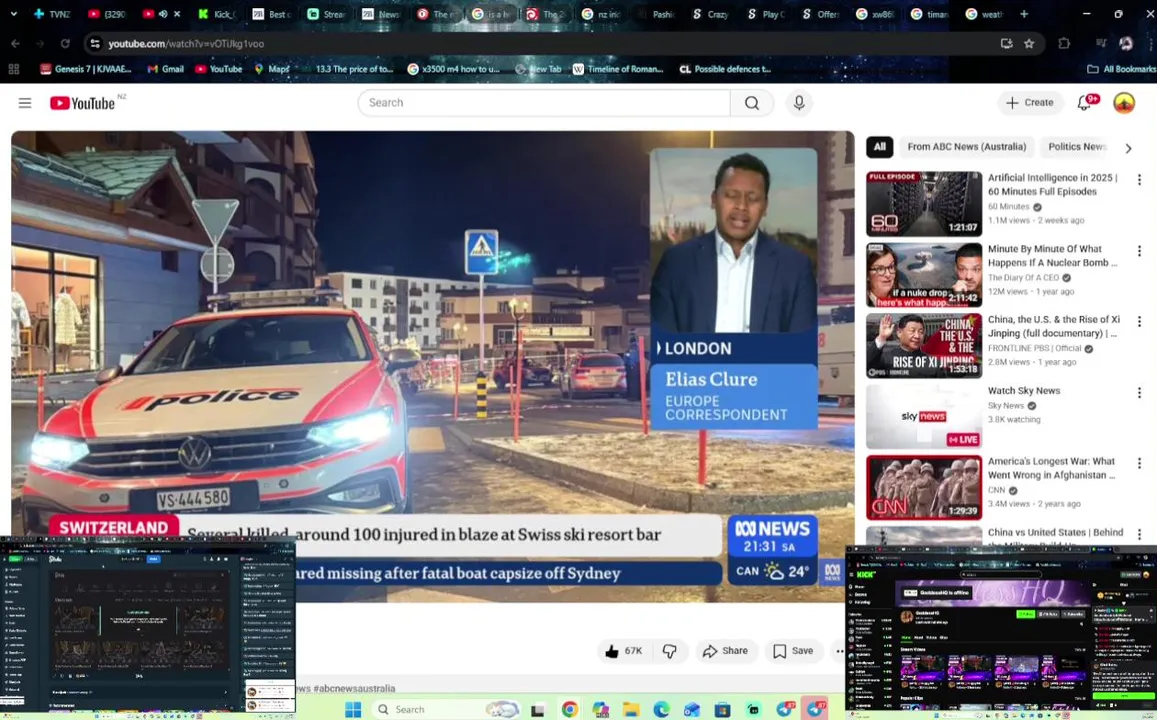
Task: Go back in the browser
Action: pos(15,44)
